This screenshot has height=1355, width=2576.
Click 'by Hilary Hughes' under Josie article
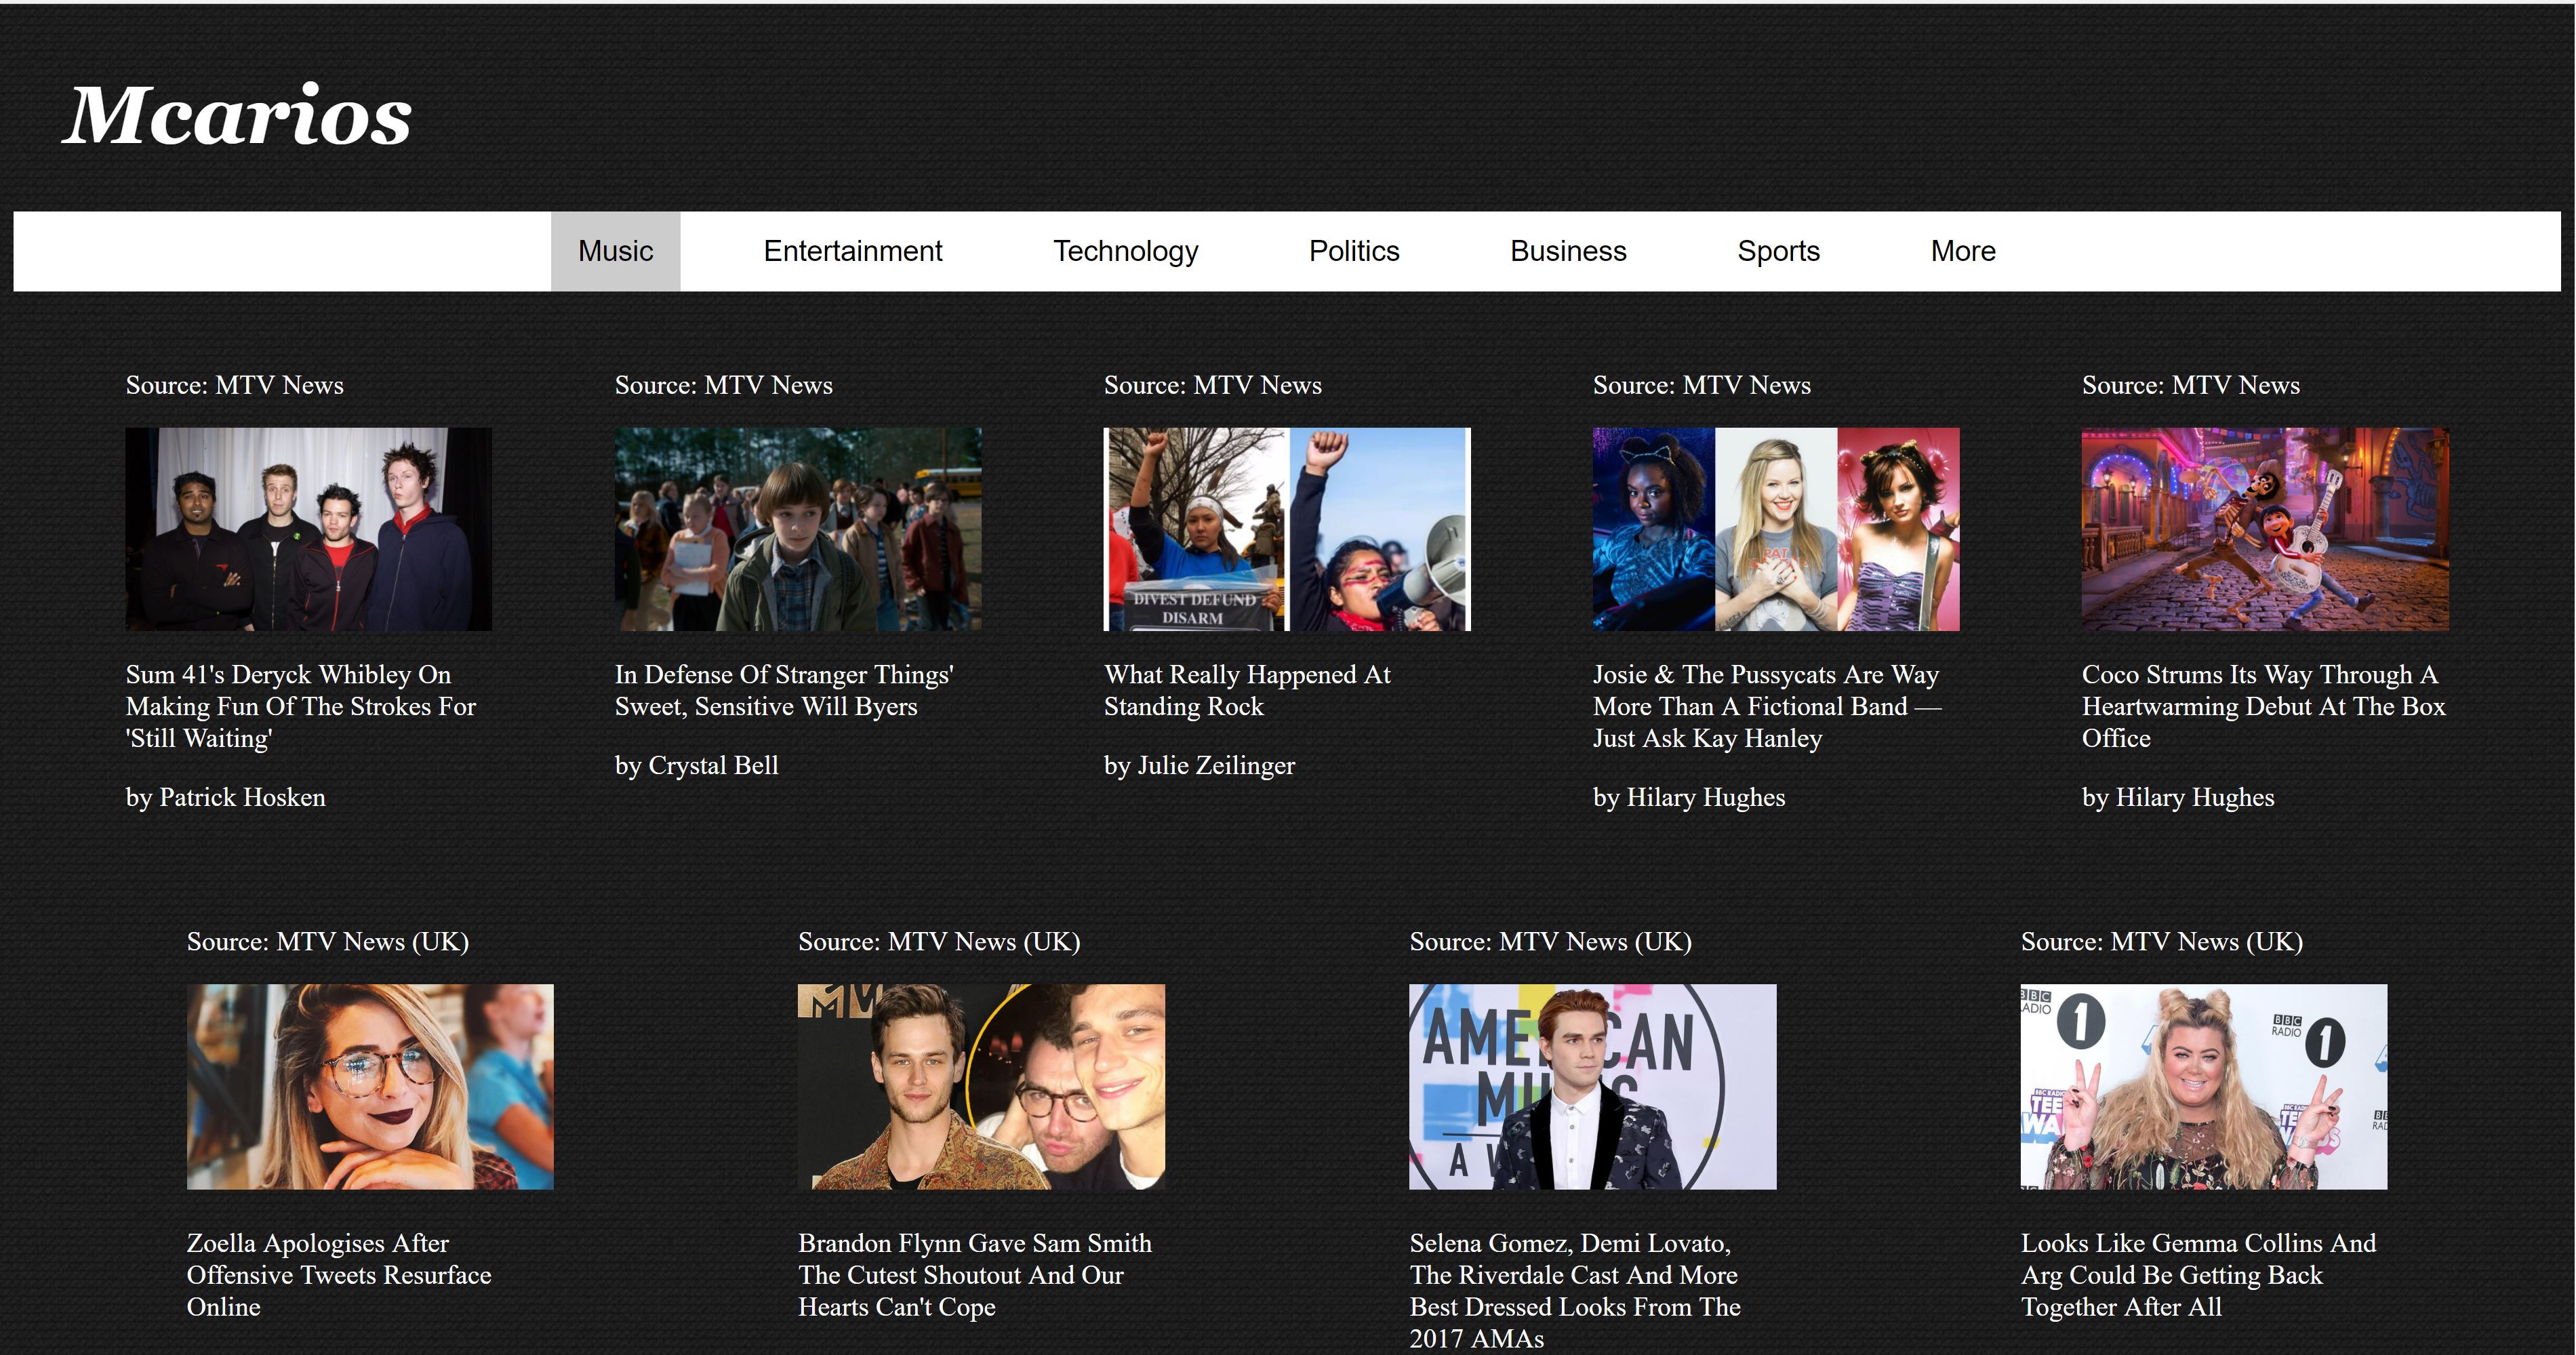click(x=1689, y=797)
